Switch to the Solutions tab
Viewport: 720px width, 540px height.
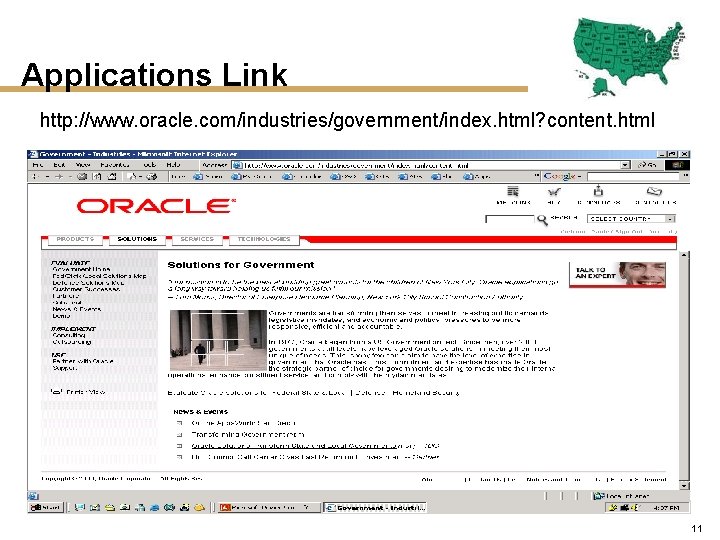coord(137,239)
